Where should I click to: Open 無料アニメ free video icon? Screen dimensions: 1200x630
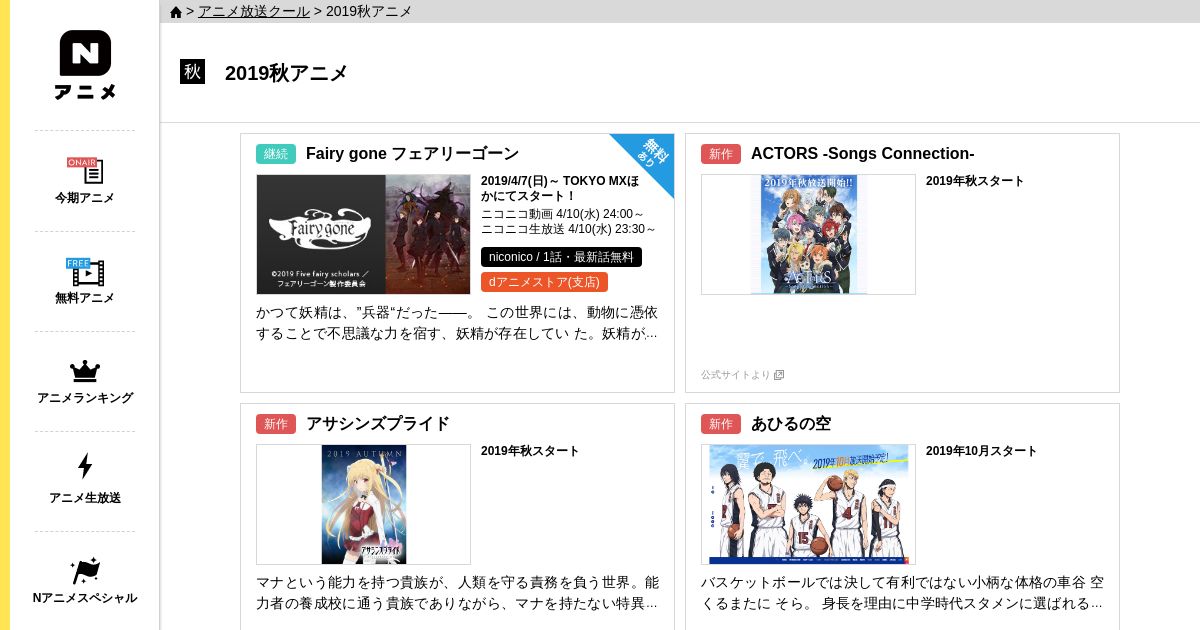click(85, 271)
